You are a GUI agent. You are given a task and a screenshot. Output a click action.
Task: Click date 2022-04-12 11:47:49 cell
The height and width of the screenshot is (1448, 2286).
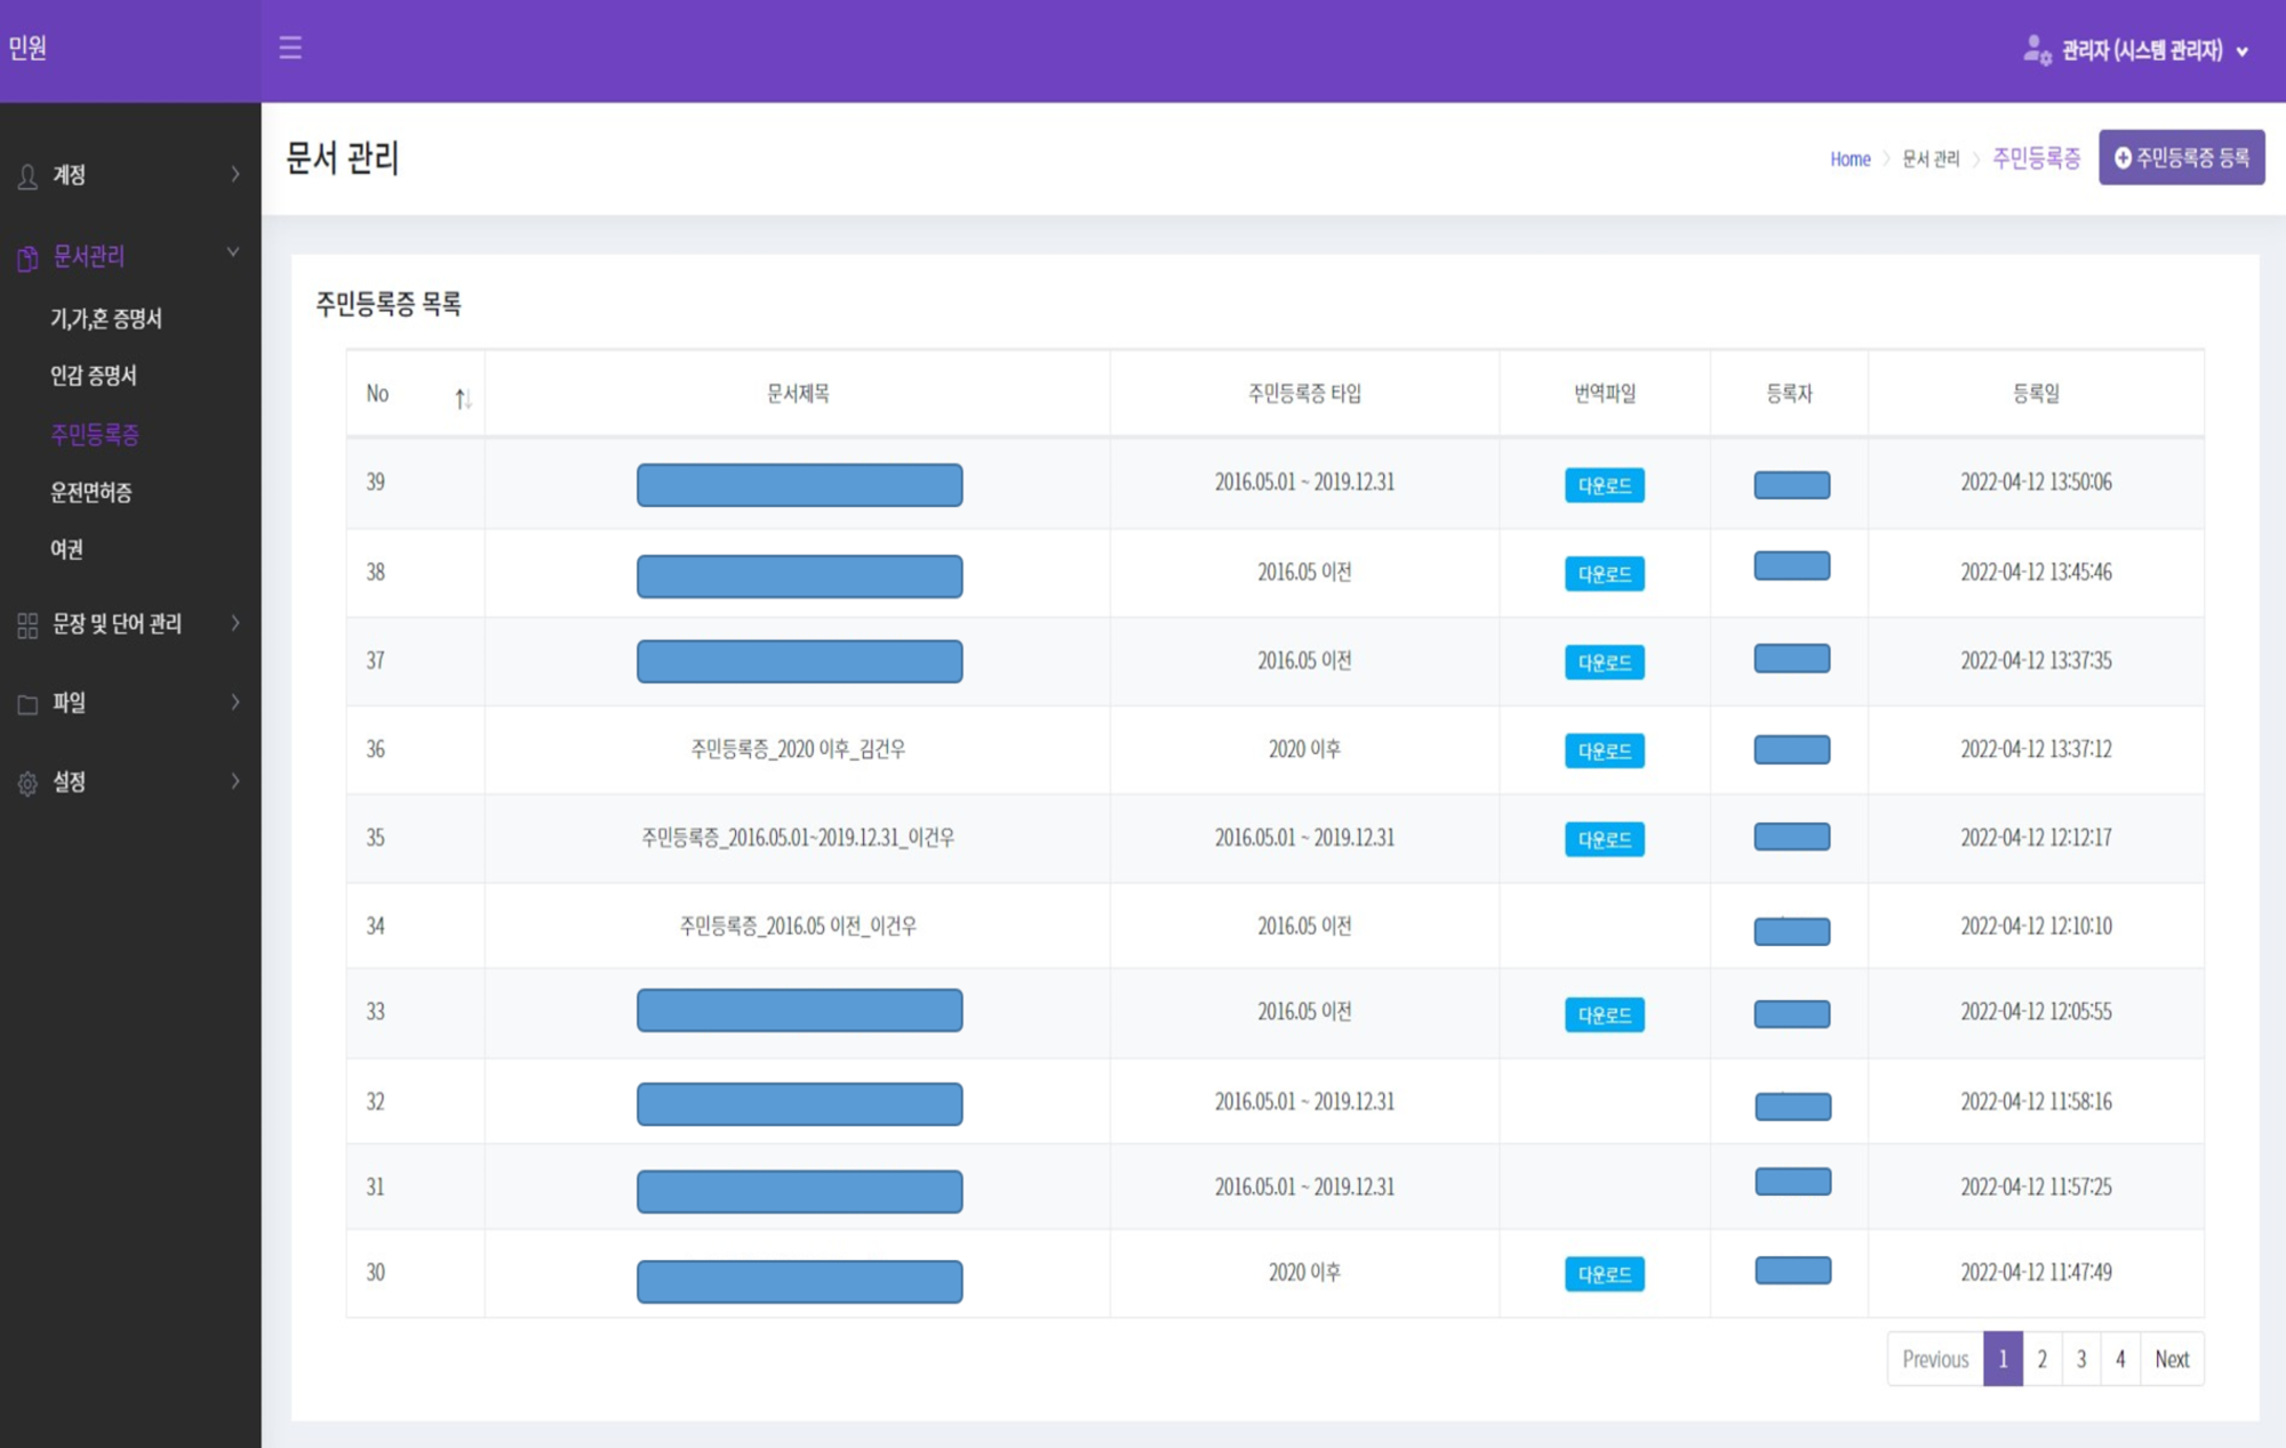(2036, 1272)
